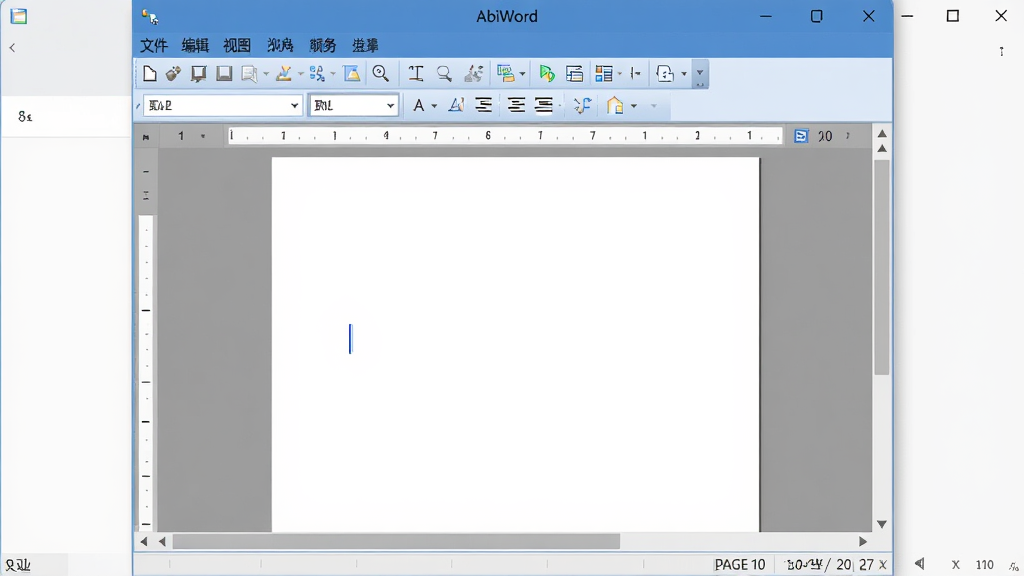
Task: Click the vertical scrollbar down arrow
Action: (x=882, y=524)
